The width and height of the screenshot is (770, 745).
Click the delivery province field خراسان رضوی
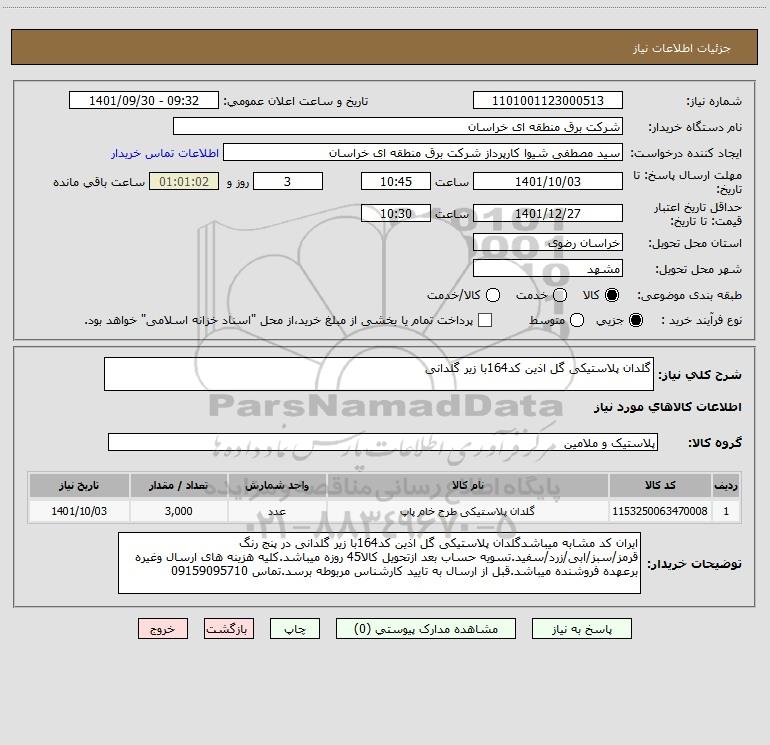pyautogui.click(x=548, y=243)
